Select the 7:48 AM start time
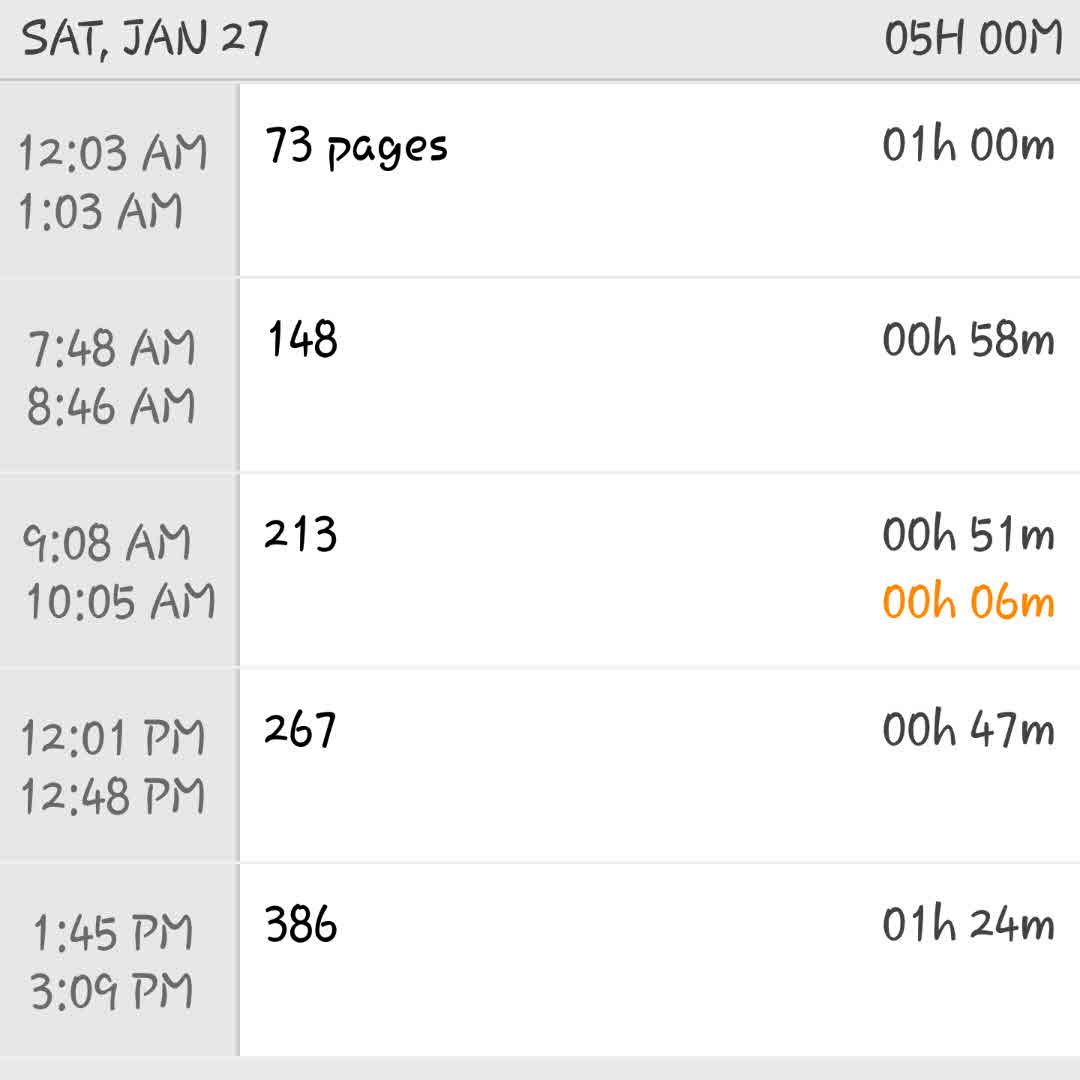Screen dimensions: 1080x1080 112,349
